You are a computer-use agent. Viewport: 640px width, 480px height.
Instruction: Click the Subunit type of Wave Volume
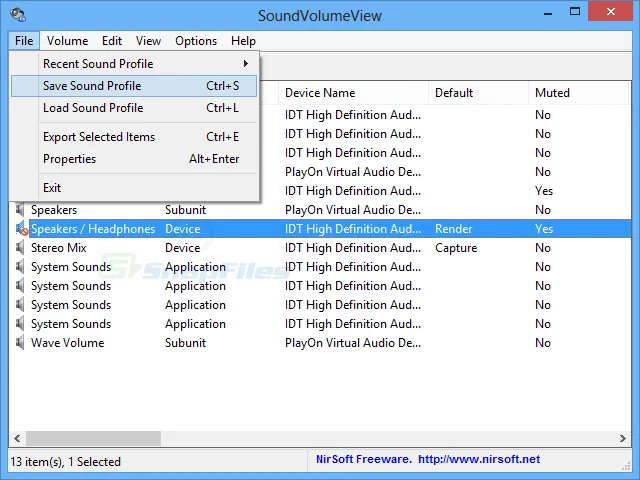[x=185, y=343]
